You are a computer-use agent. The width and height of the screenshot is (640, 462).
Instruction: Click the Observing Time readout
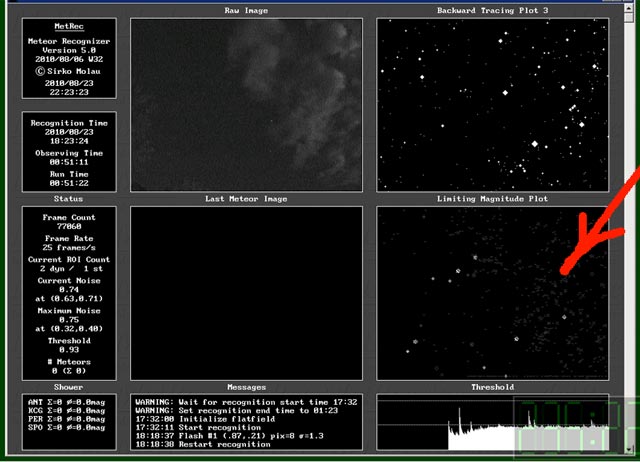[69, 160]
